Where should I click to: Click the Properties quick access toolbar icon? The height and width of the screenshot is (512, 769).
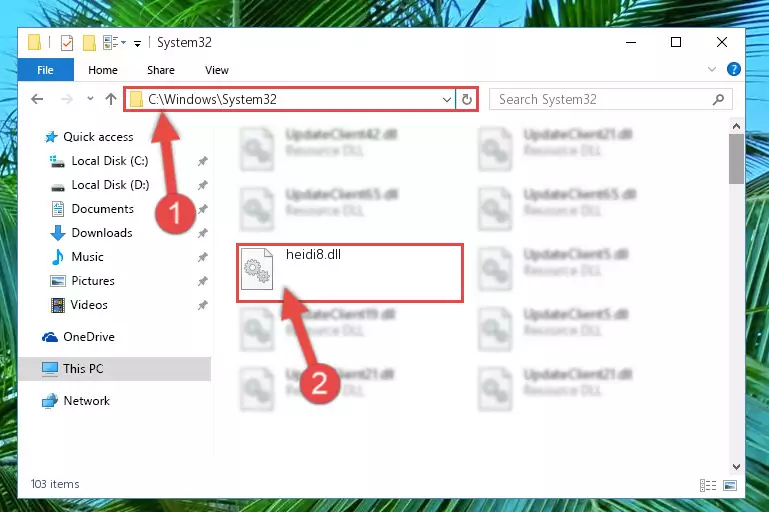67,43
